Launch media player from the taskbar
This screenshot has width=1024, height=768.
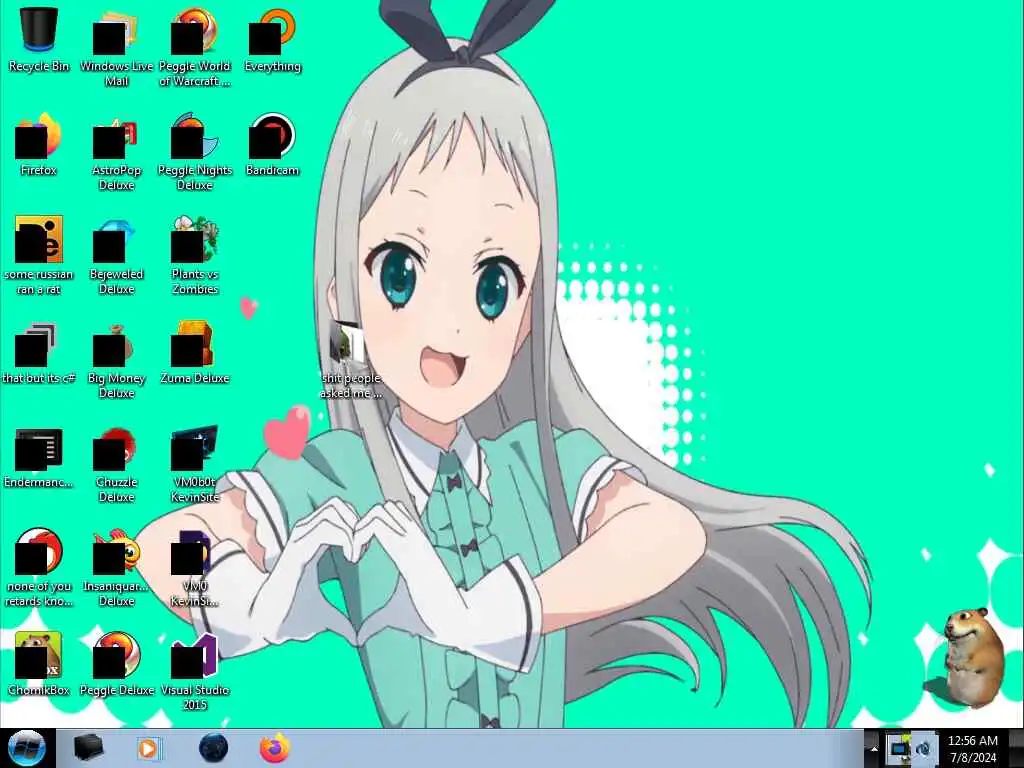click(150, 748)
